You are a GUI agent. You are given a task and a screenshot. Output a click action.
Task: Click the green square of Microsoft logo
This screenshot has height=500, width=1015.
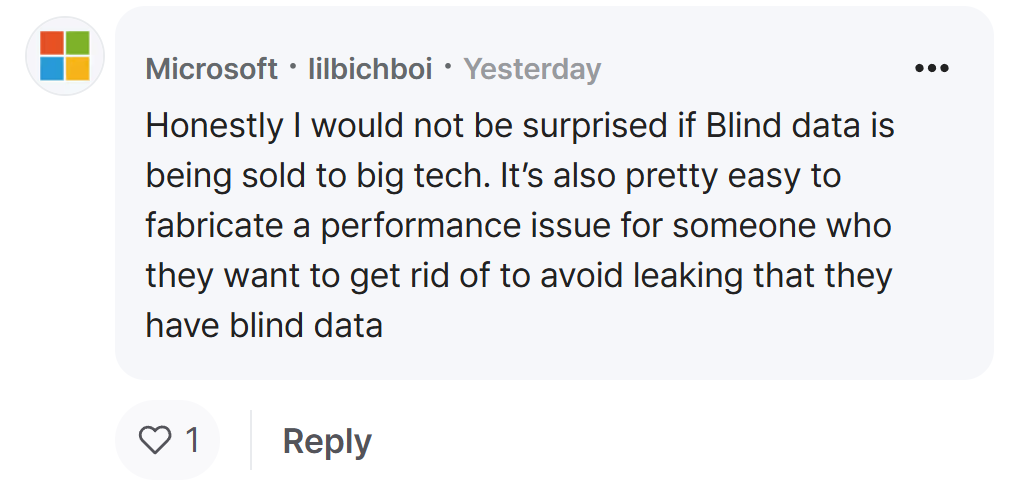pos(78,43)
